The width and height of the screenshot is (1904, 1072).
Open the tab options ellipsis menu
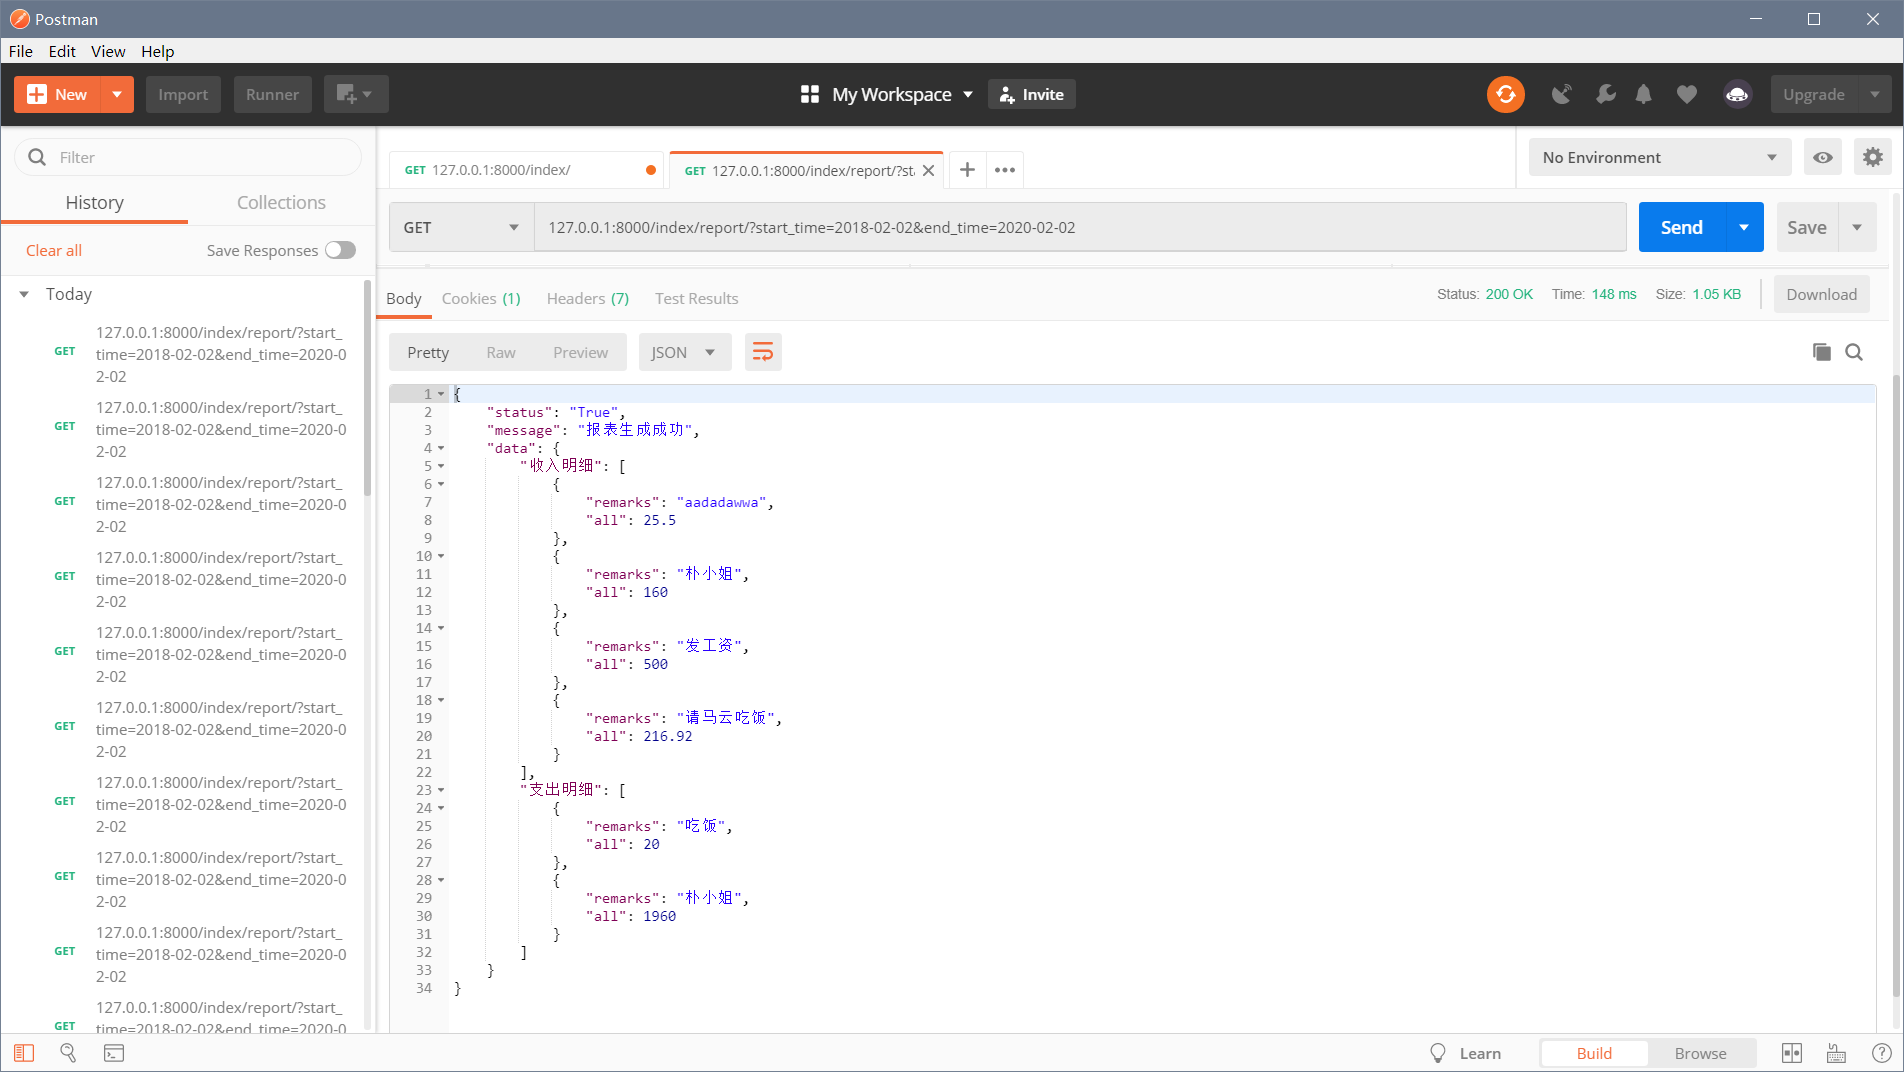coord(1005,170)
